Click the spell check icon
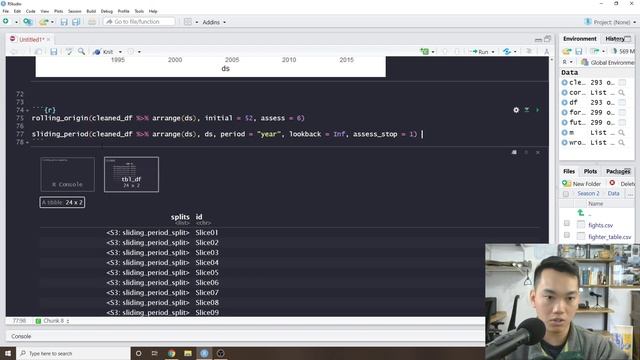The width and height of the screenshot is (640, 360). coord(69,51)
